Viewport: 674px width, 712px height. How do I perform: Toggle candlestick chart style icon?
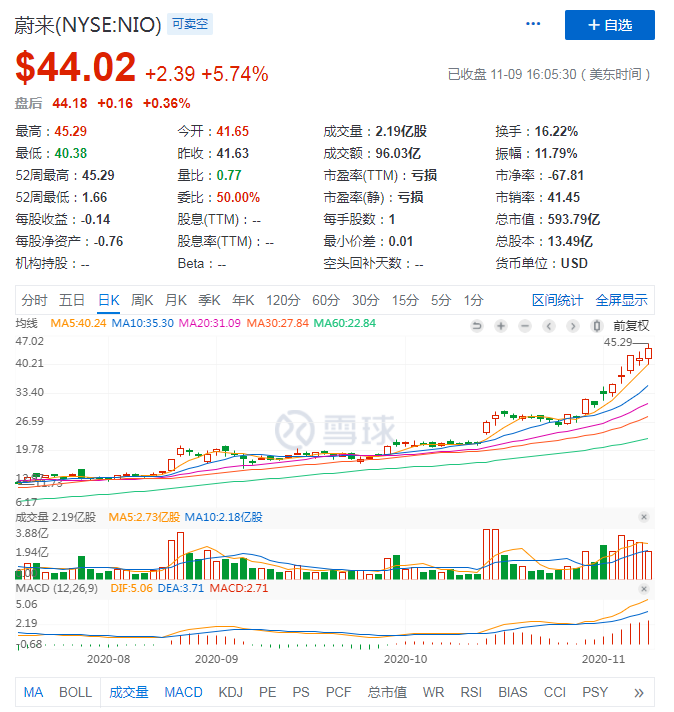[x=597, y=326]
